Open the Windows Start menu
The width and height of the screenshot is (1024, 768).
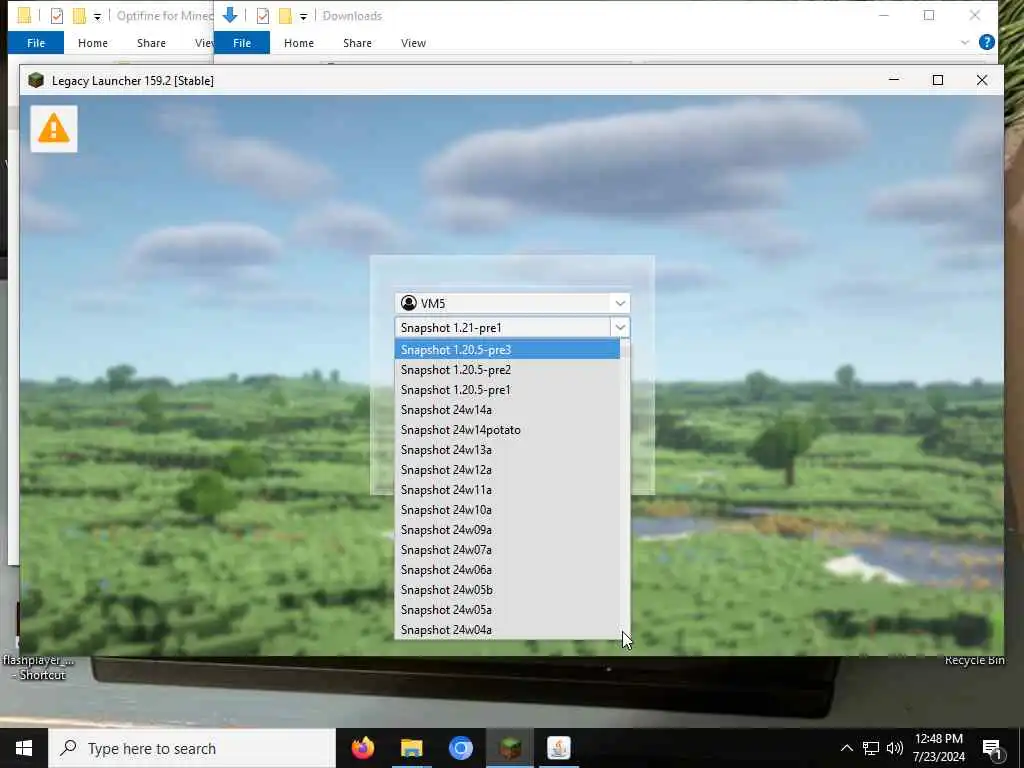[24, 748]
